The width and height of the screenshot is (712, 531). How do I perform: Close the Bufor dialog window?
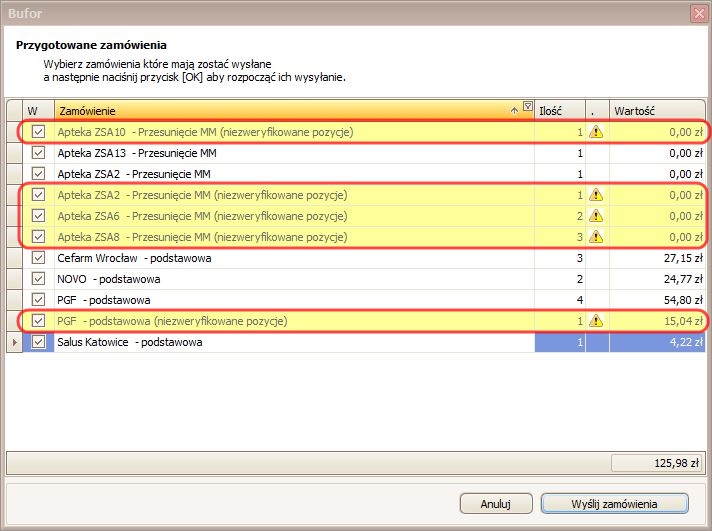[698, 13]
